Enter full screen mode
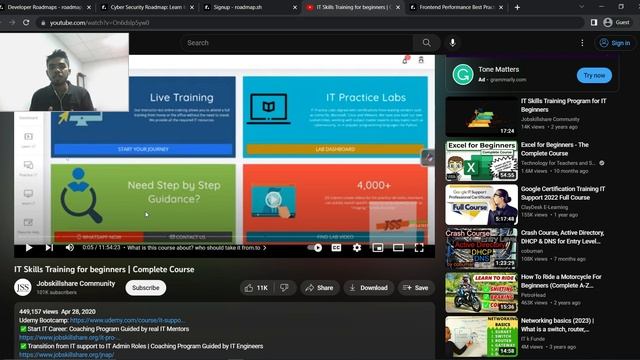Screen dimensions: 640x360 [419, 248]
